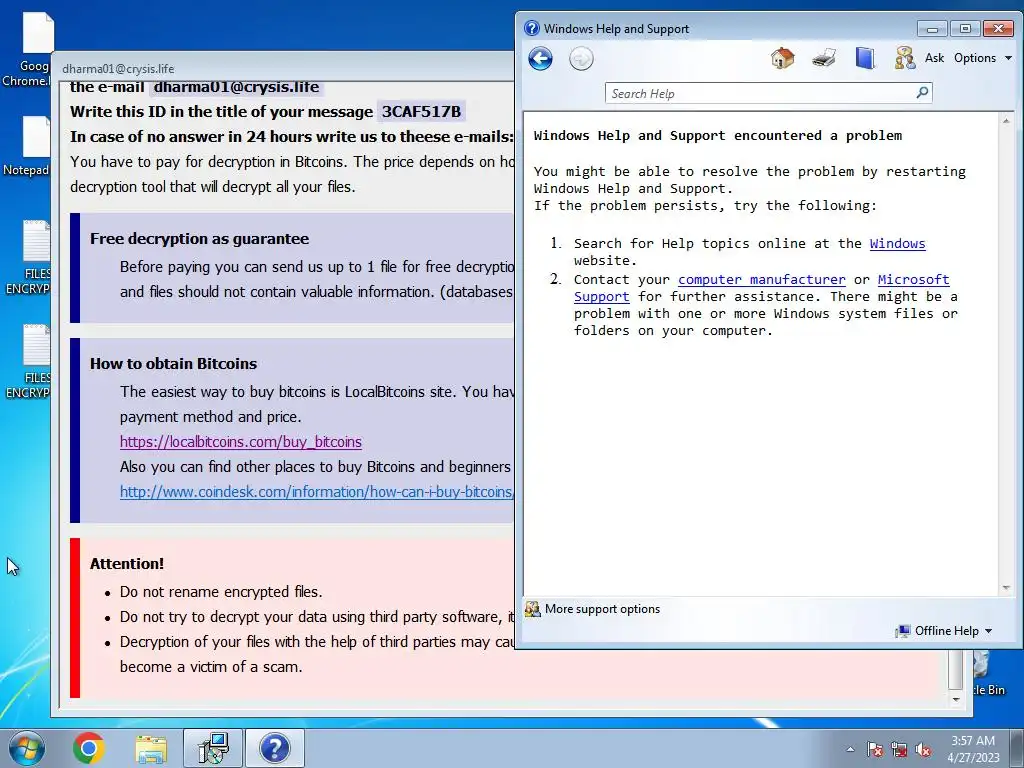
Task: Open the Options dropdown menu
Action: tap(983, 57)
